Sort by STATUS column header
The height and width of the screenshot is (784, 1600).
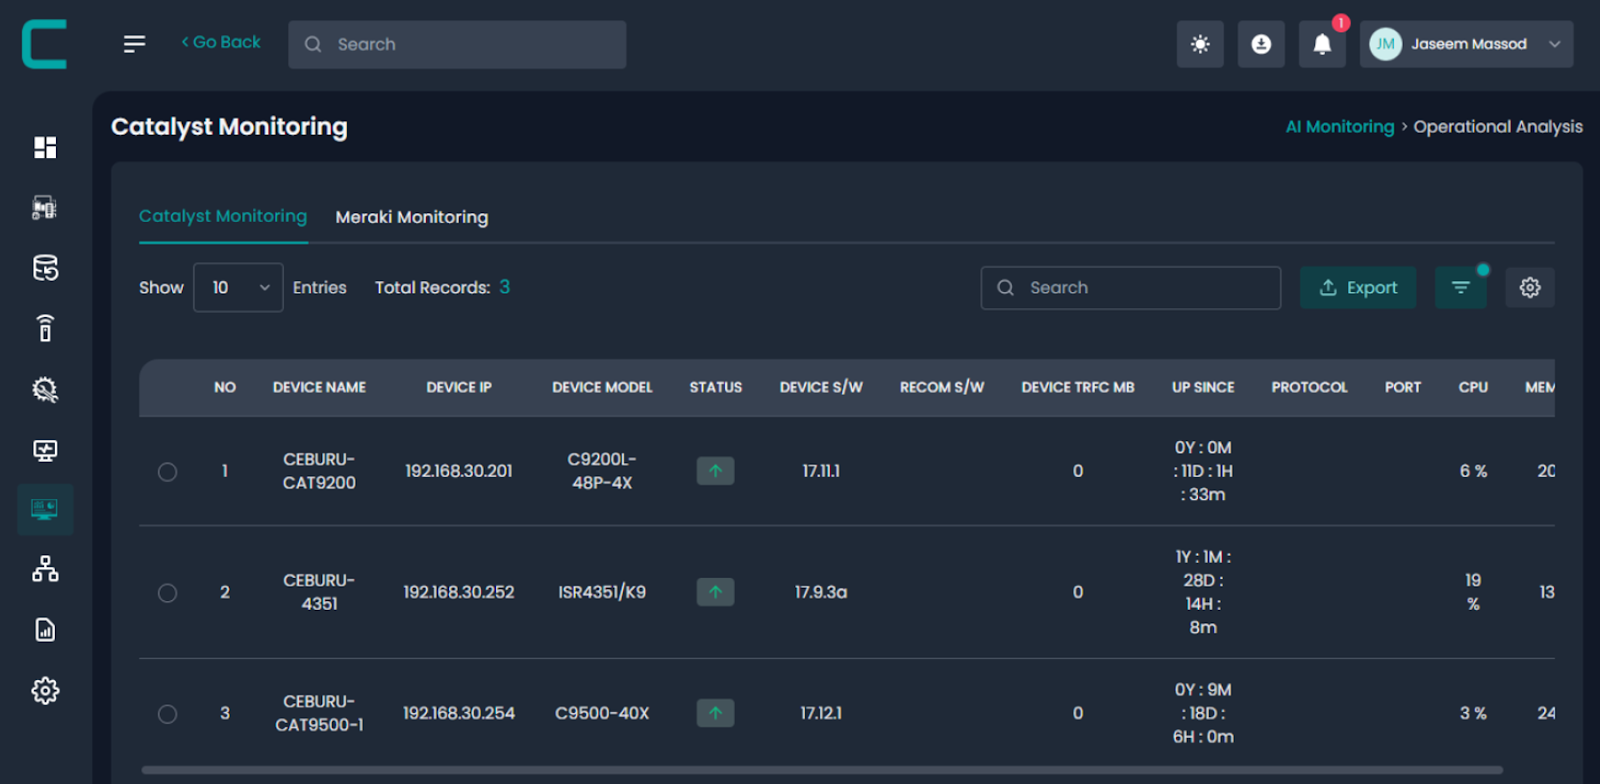[x=716, y=387]
